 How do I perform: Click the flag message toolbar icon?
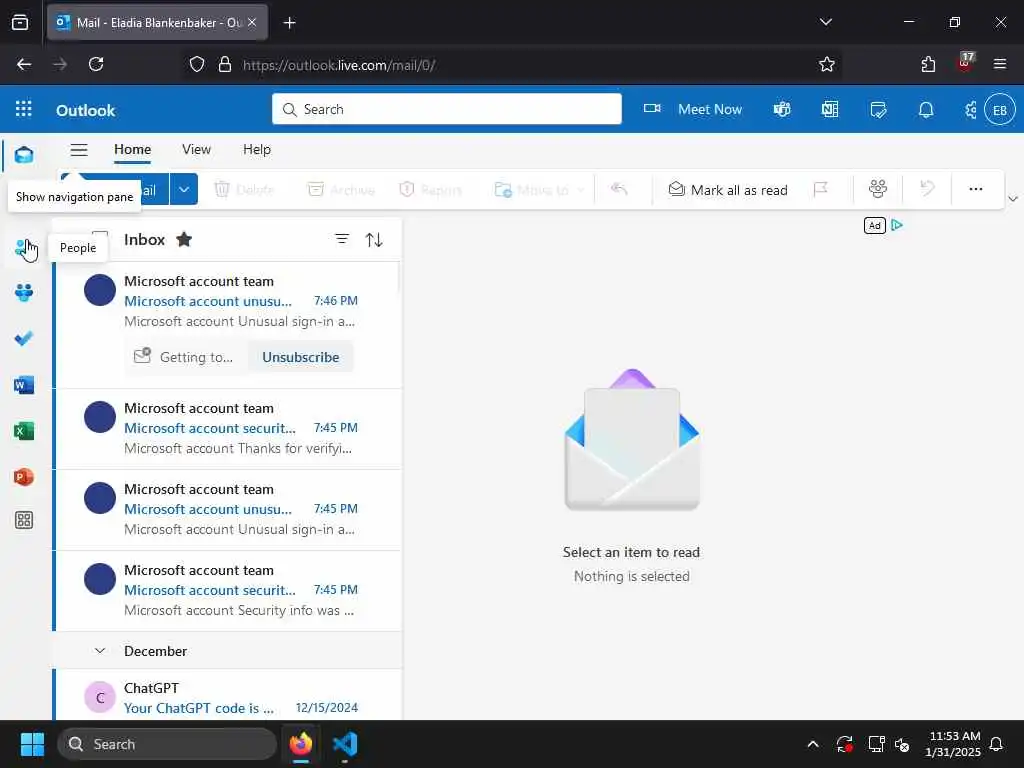tap(821, 189)
